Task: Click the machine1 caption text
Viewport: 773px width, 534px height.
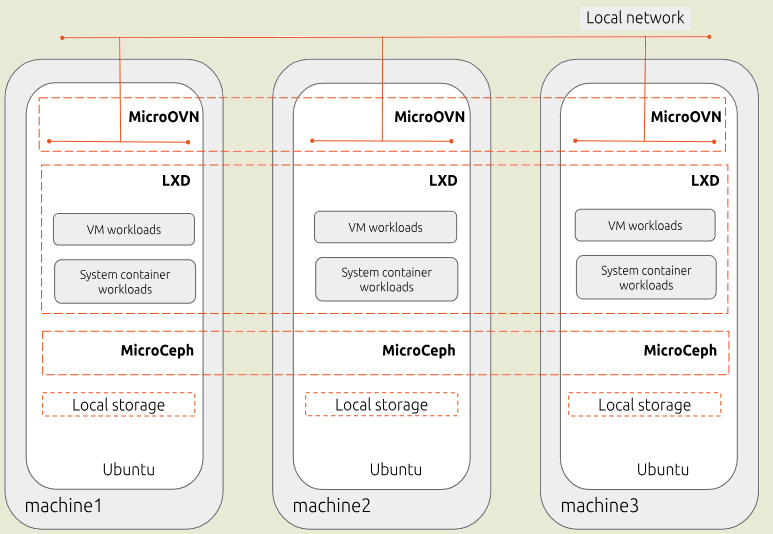Action: coord(64,506)
